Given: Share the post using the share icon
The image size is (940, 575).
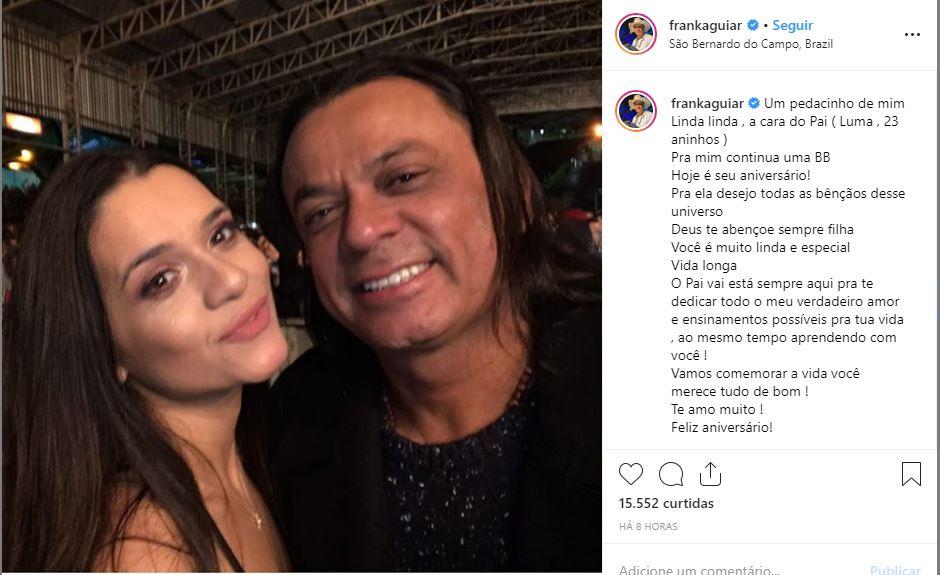Looking at the screenshot, I should [710, 473].
